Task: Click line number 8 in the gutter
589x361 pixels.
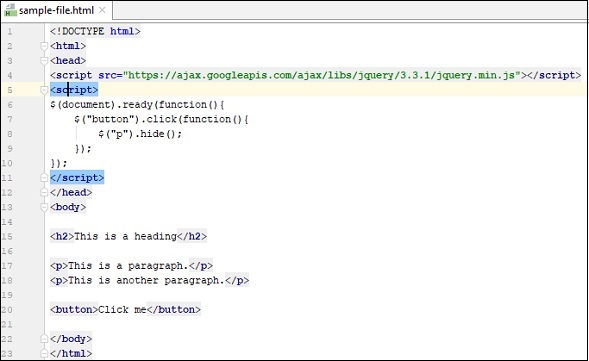Action: [10, 134]
